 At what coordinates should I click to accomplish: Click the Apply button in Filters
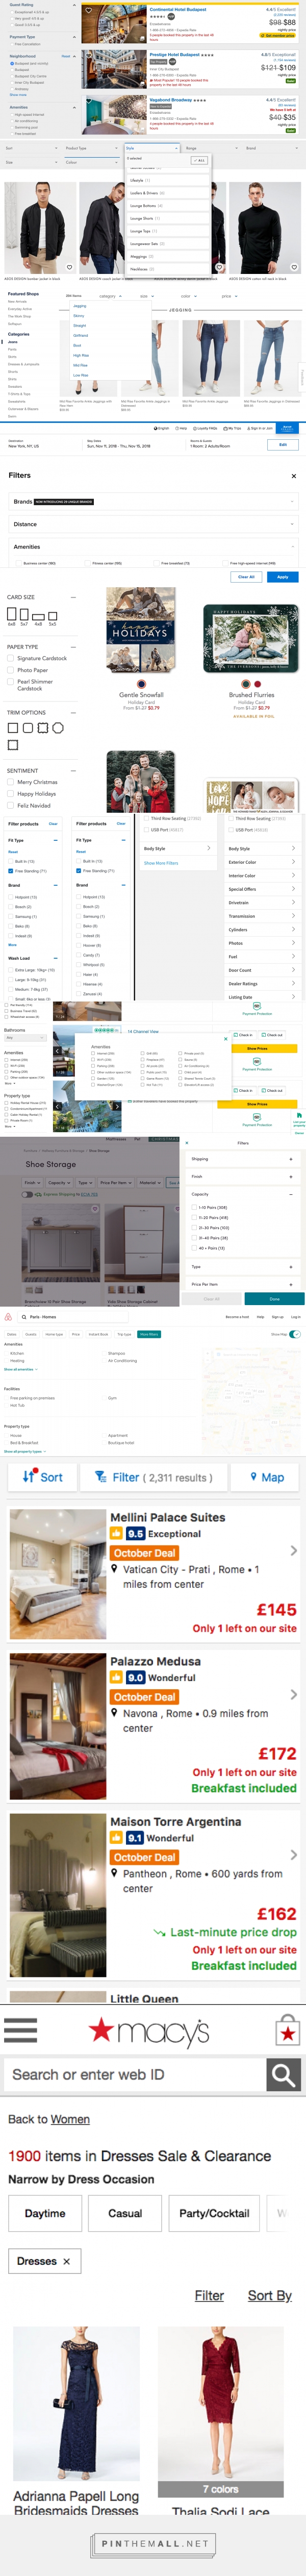coord(282,577)
